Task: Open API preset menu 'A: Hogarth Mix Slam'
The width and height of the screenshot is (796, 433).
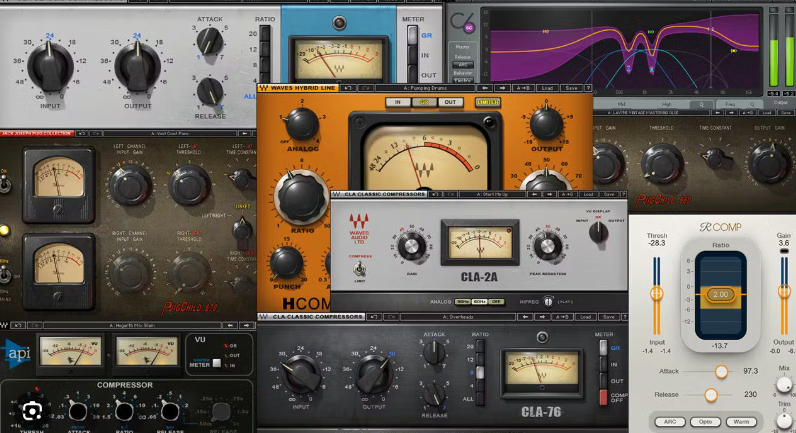Action: click(132, 325)
